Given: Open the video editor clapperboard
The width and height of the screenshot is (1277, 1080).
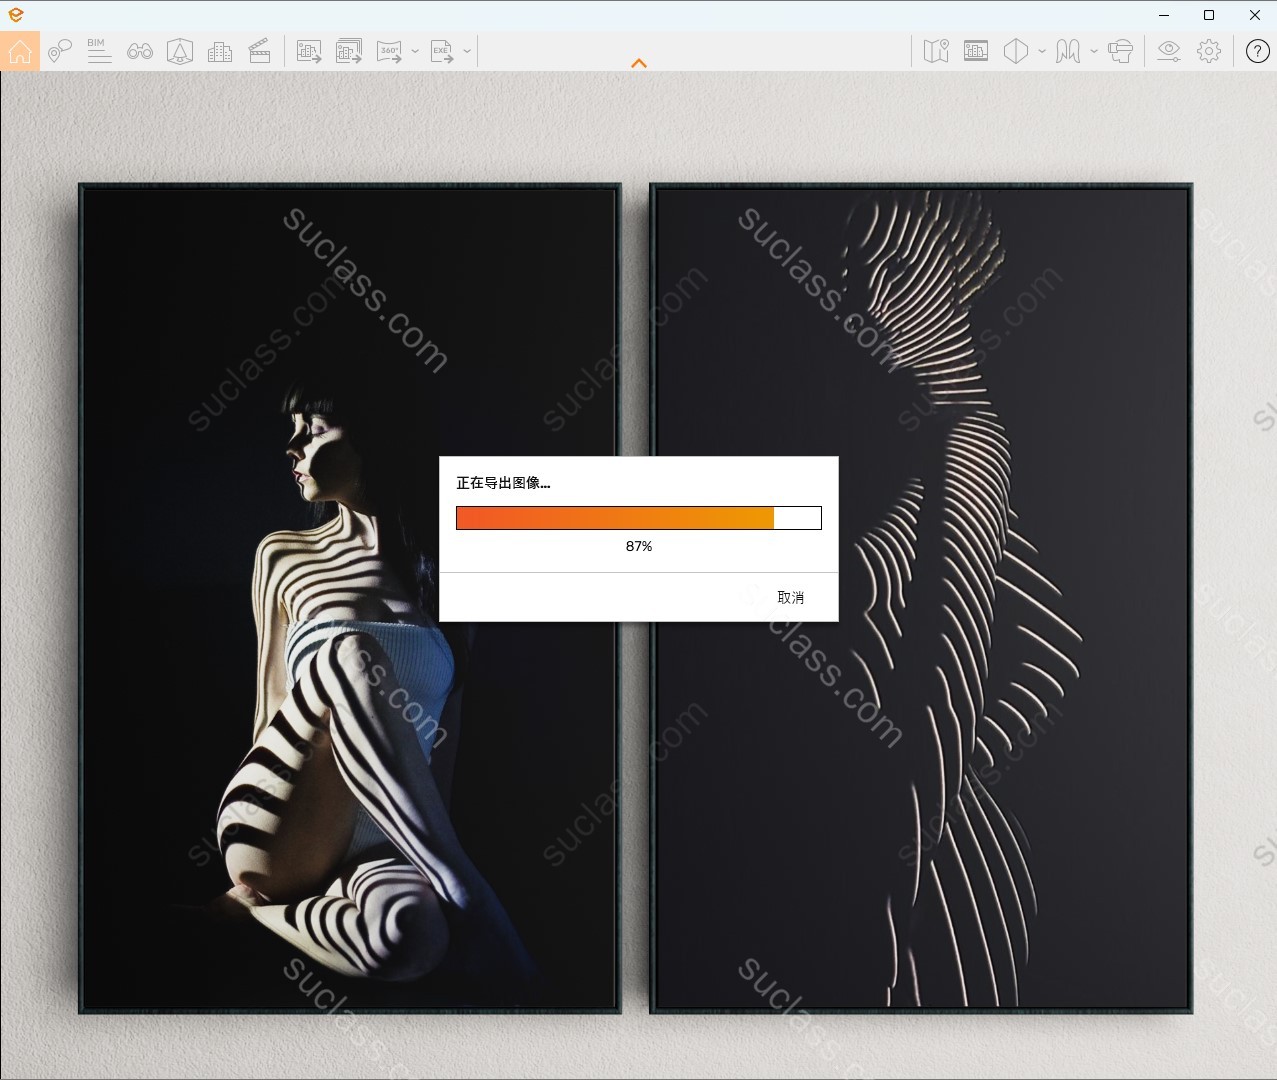Looking at the screenshot, I should pyautogui.click(x=260, y=51).
